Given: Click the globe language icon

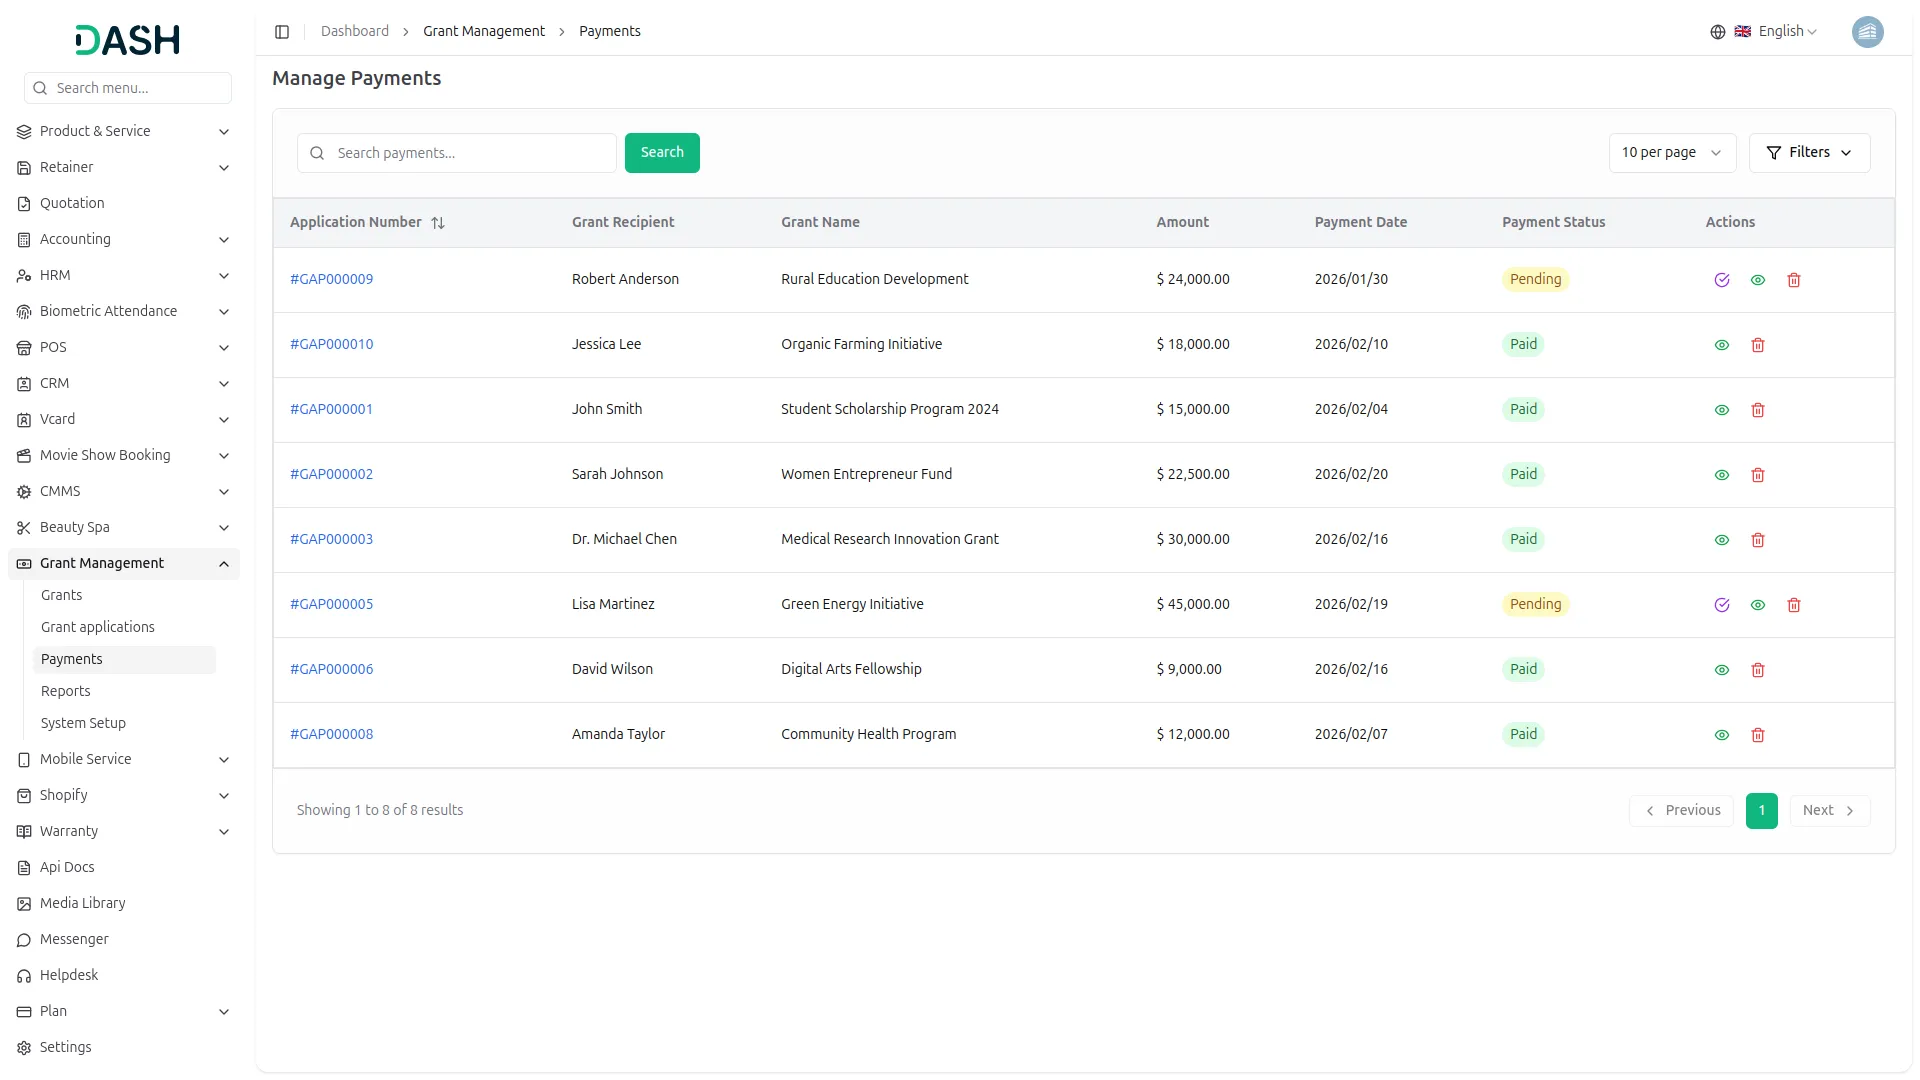Looking at the screenshot, I should (x=1718, y=31).
